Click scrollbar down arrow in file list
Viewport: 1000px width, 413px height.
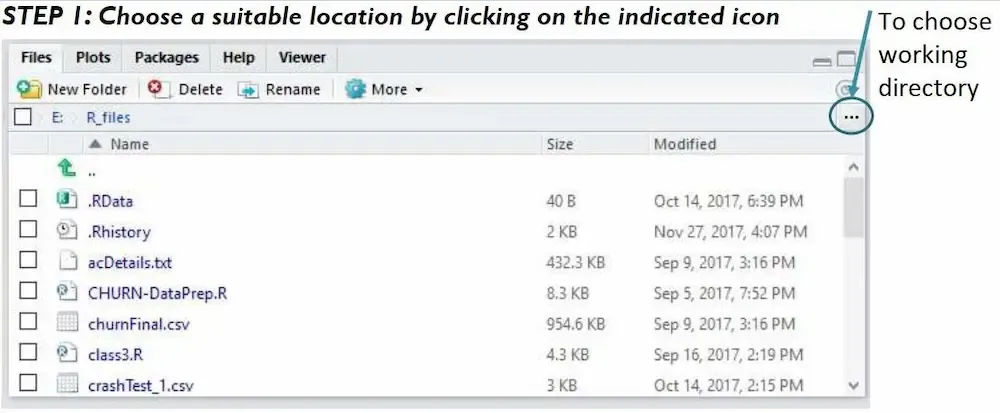(x=853, y=384)
